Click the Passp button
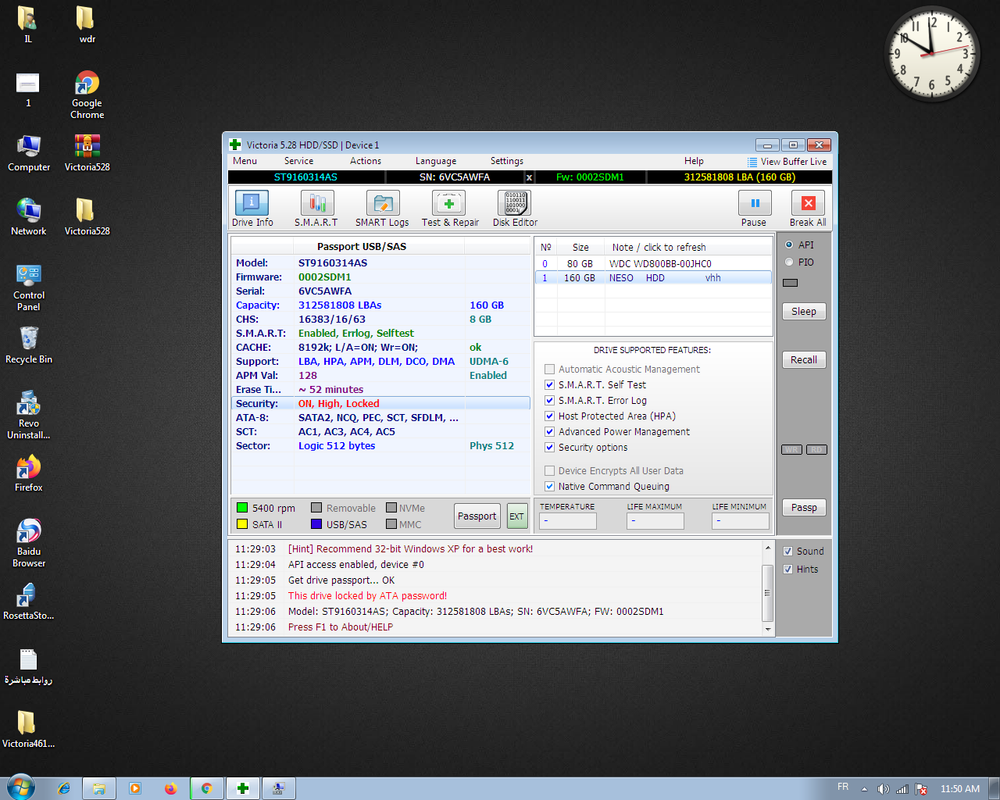1000x800 pixels. point(804,507)
